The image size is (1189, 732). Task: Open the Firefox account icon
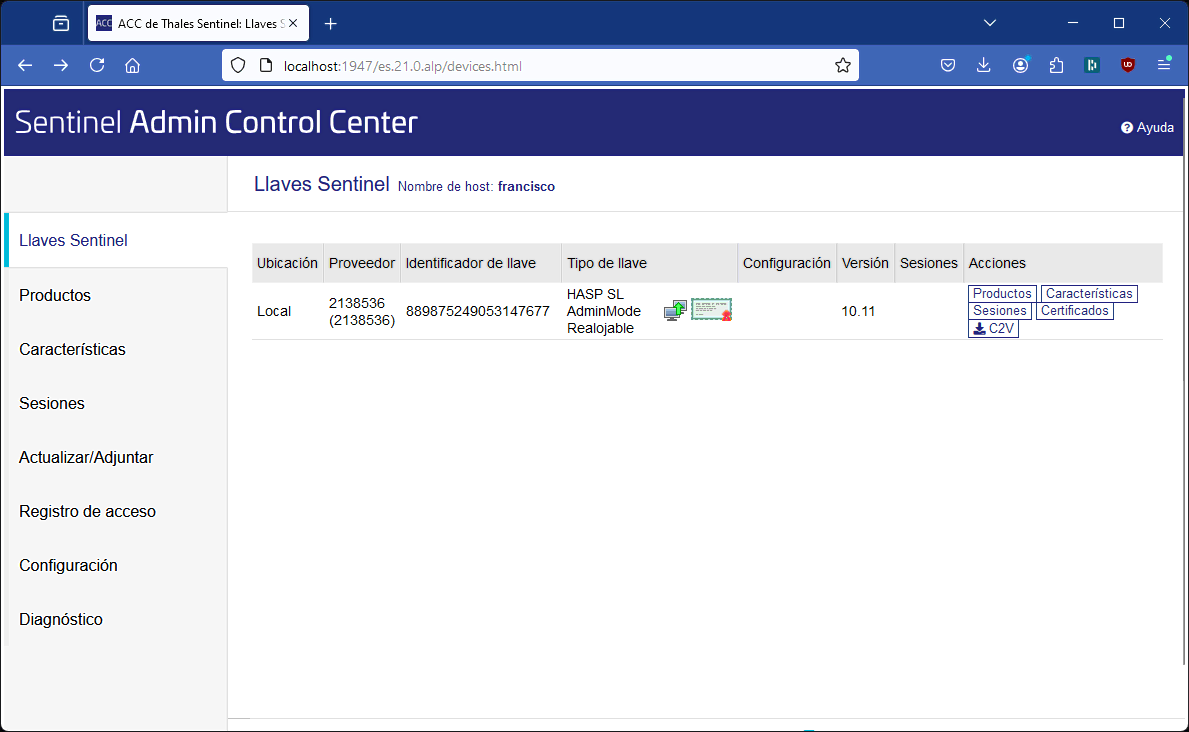click(1021, 66)
